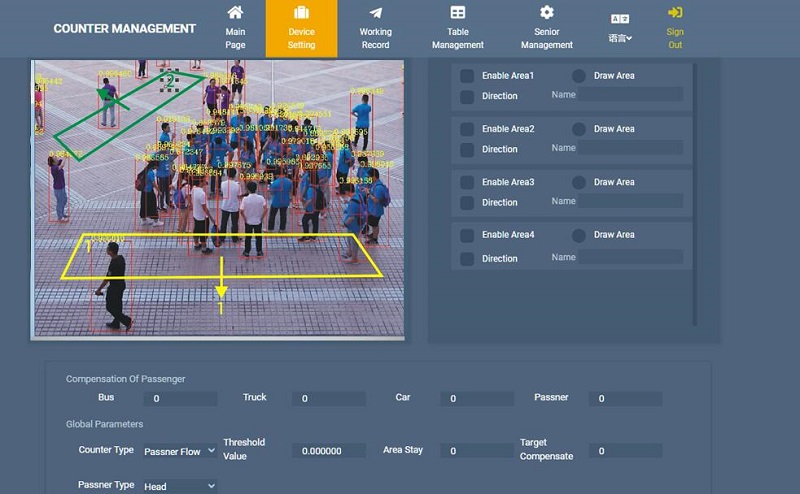Click the COUNTER MANAGEMENT title
This screenshot has height=494, width=800.
124,29
